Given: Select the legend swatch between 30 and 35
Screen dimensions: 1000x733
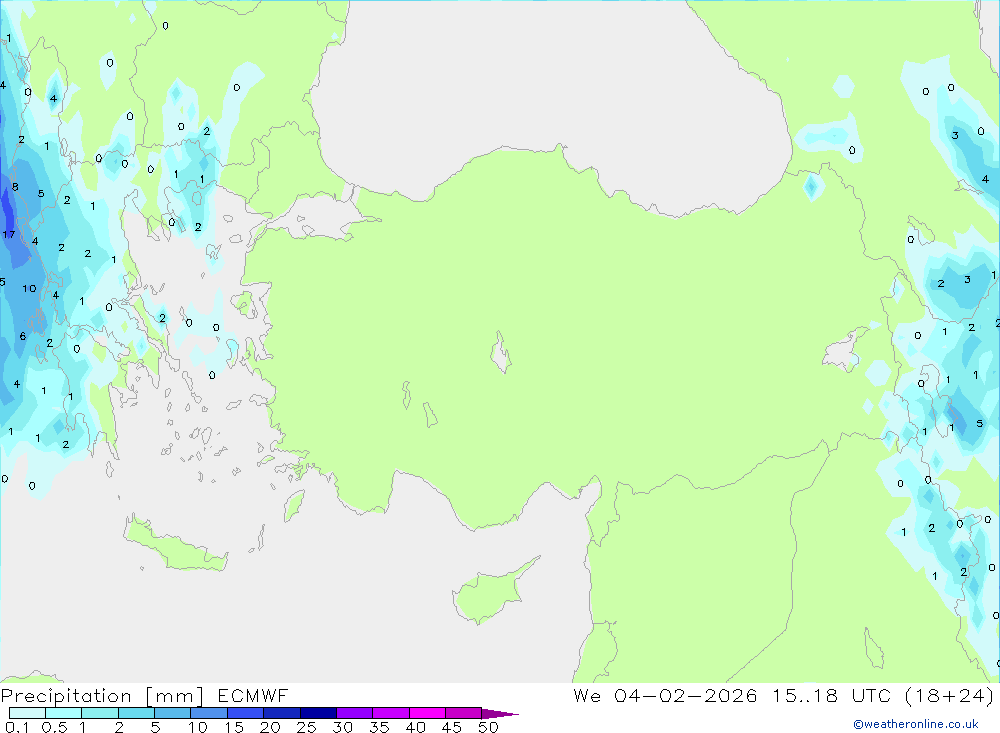Looking at the screenshot, I should tap(355, 713).
